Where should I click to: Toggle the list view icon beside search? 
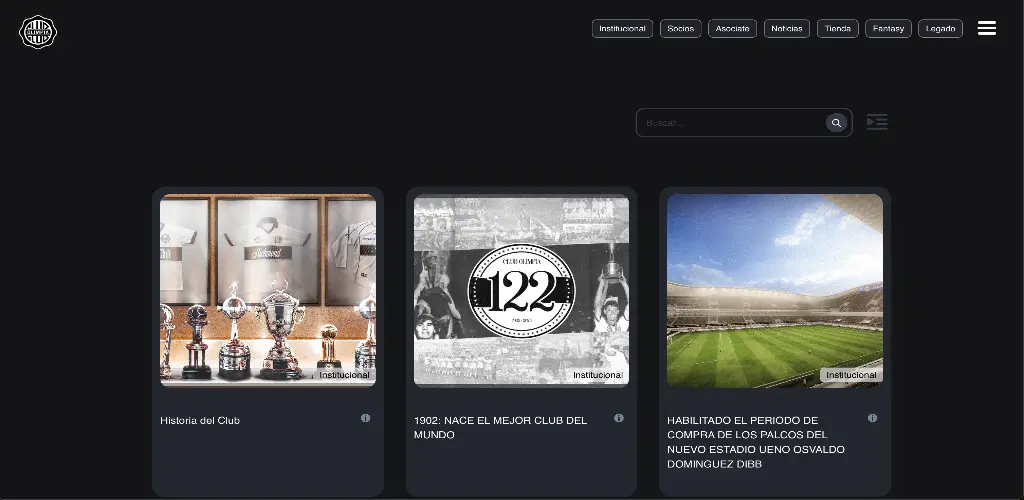877,122
